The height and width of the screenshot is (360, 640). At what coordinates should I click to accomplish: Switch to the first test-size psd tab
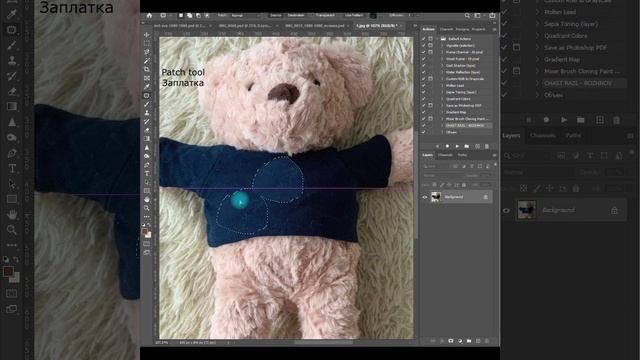[x=178, y=26]
